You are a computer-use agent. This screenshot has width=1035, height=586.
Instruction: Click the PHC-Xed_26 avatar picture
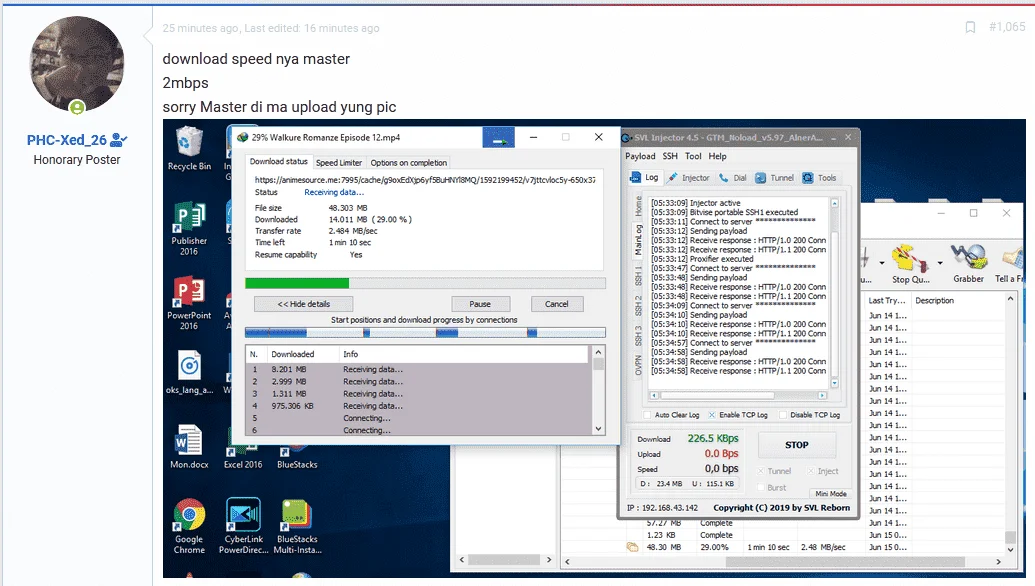(77, 64)
